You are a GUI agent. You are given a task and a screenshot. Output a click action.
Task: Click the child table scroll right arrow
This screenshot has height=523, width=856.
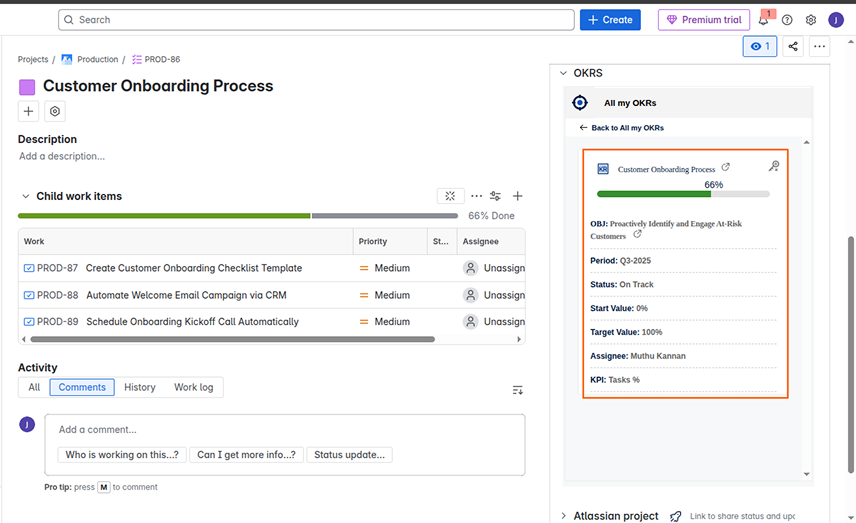(x=519, y=340)
